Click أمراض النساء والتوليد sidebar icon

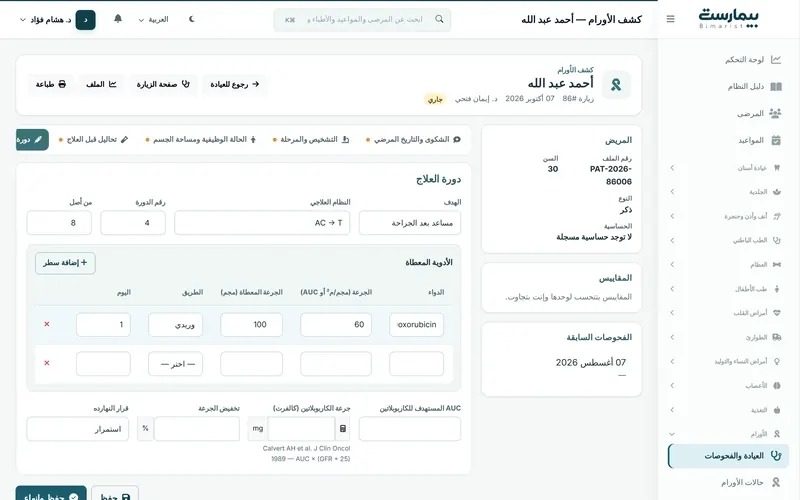click(777, 361)
